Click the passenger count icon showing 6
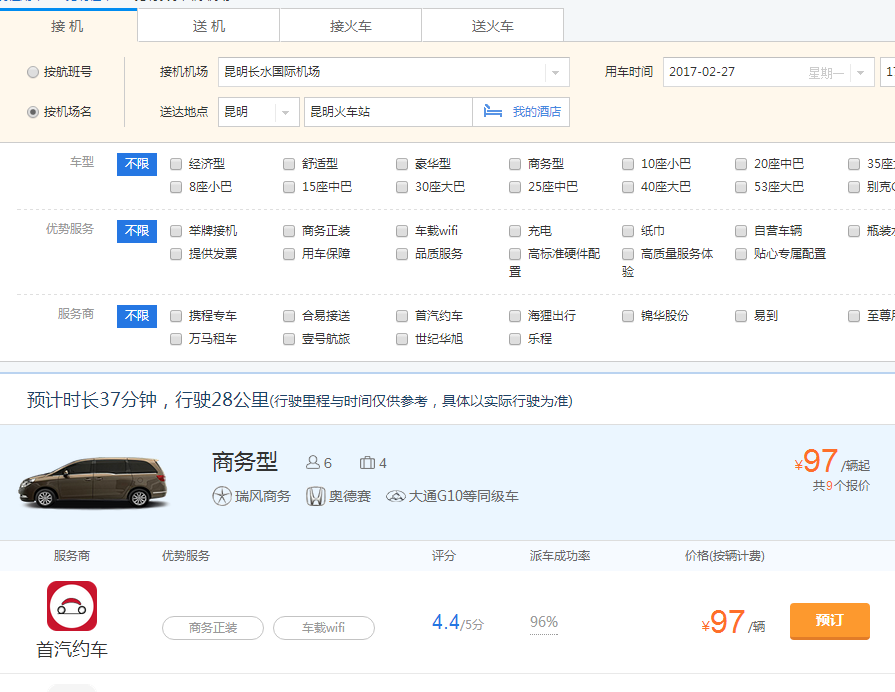The image size is (895, 692). pyautogui.click(x=313, y=462)
